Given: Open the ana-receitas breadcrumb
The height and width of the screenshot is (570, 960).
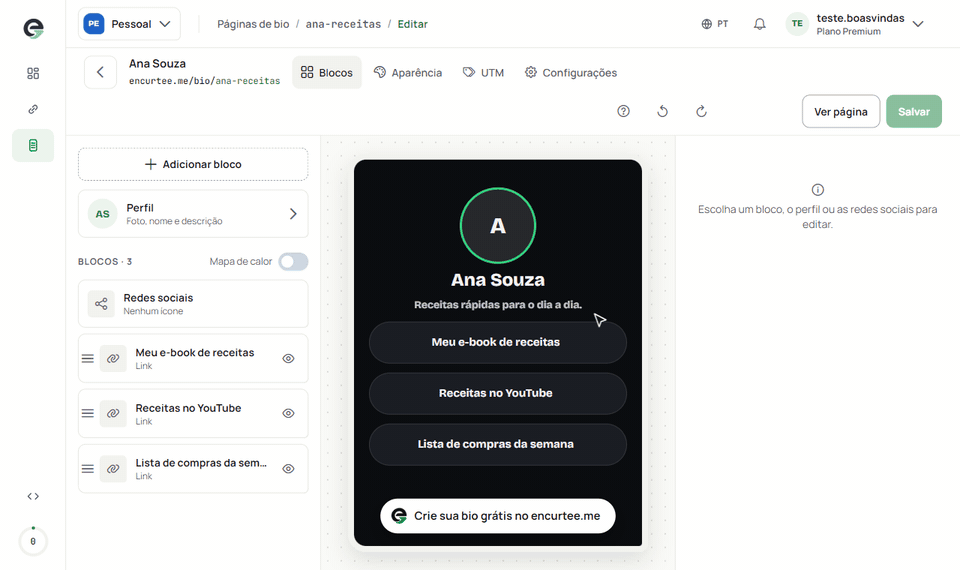Looking at the screenshot, I should (343, 24).
